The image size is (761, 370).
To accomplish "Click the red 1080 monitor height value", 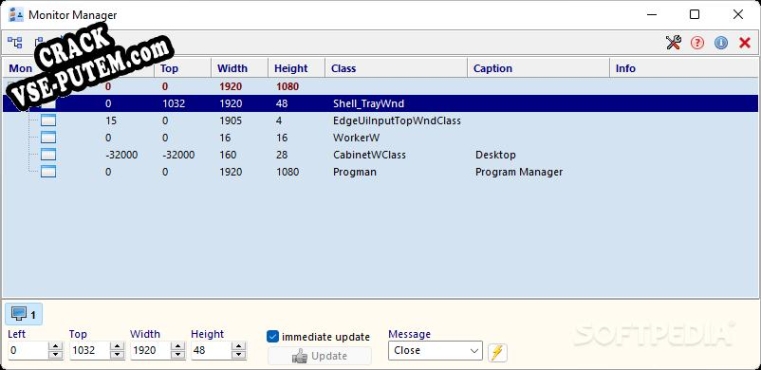I will pyautogui.click(x=287, y=87).
